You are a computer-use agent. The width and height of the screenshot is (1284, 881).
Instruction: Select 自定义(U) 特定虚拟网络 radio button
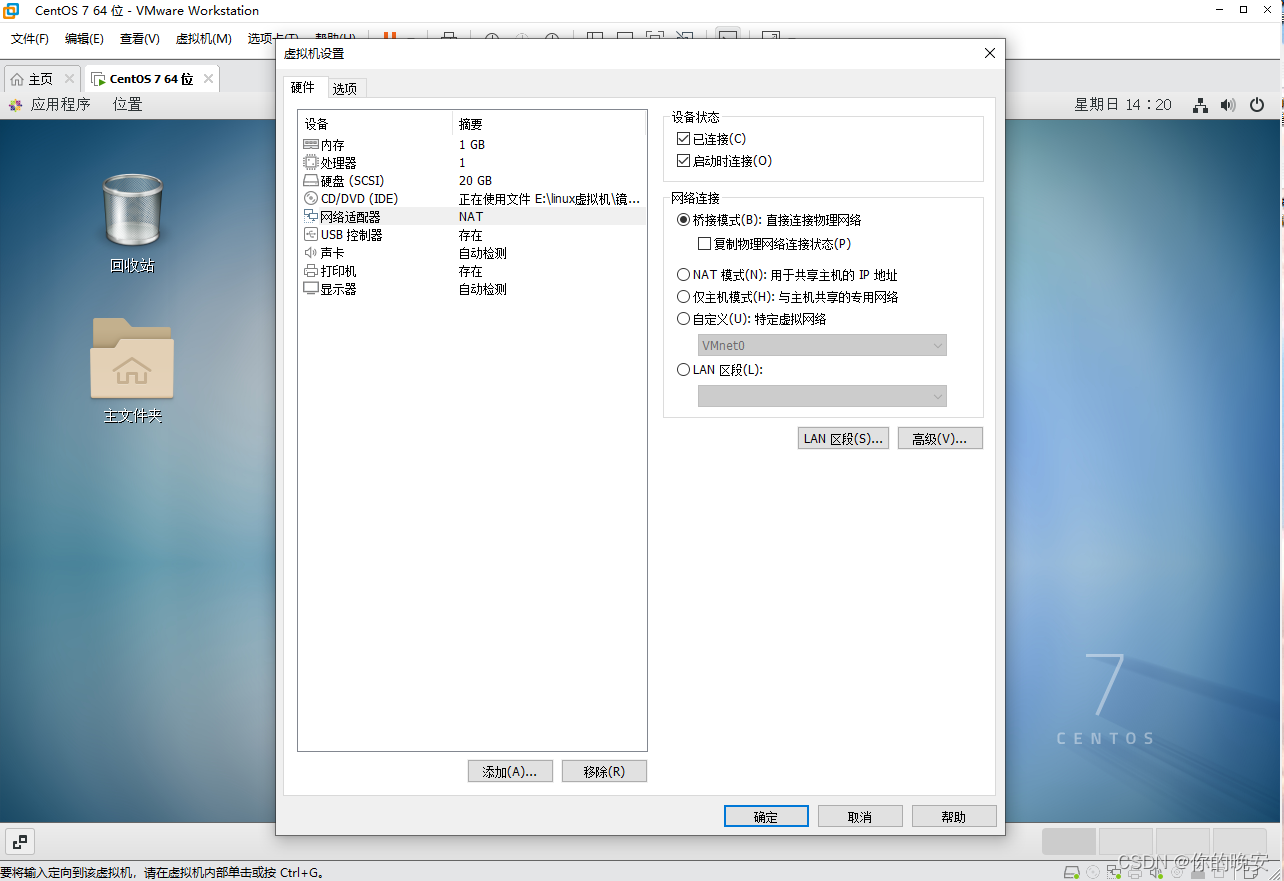click(x=684, y=319)
